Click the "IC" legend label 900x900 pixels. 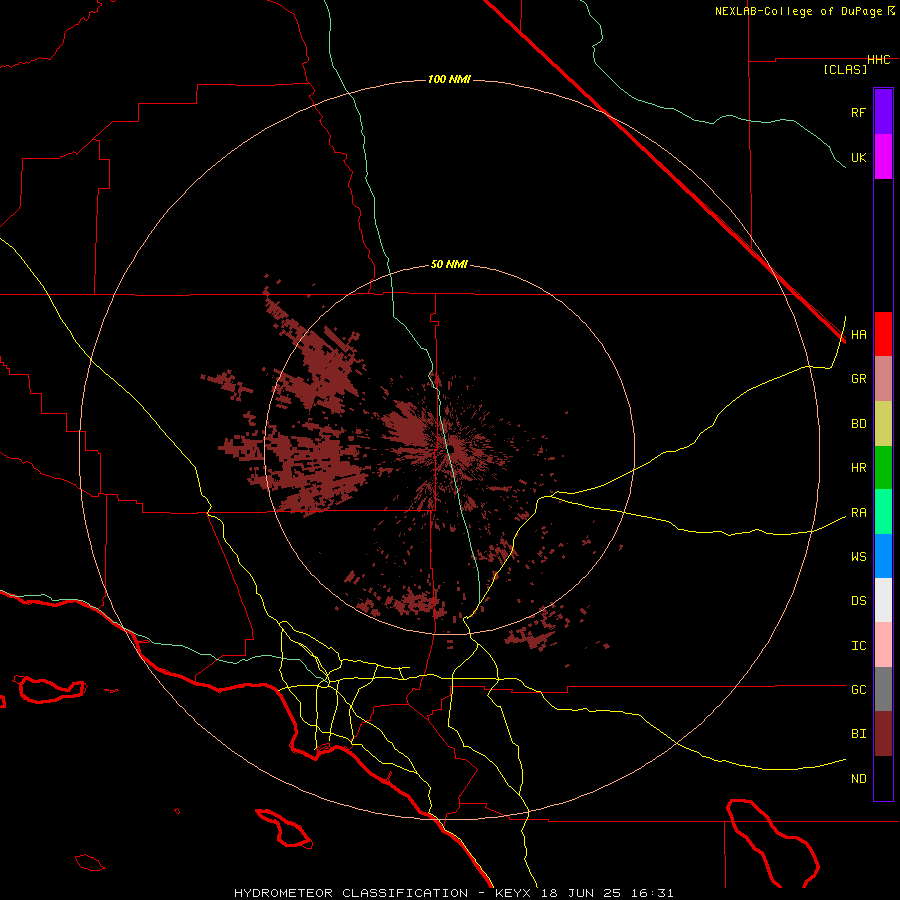point(858,646)
